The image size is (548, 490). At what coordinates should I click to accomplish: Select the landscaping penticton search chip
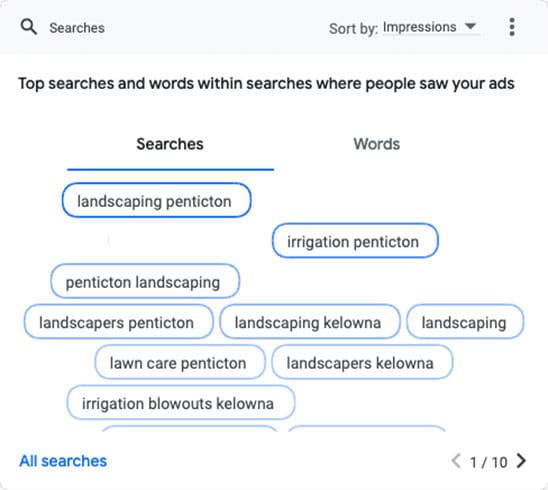click(x=157, y=201)
